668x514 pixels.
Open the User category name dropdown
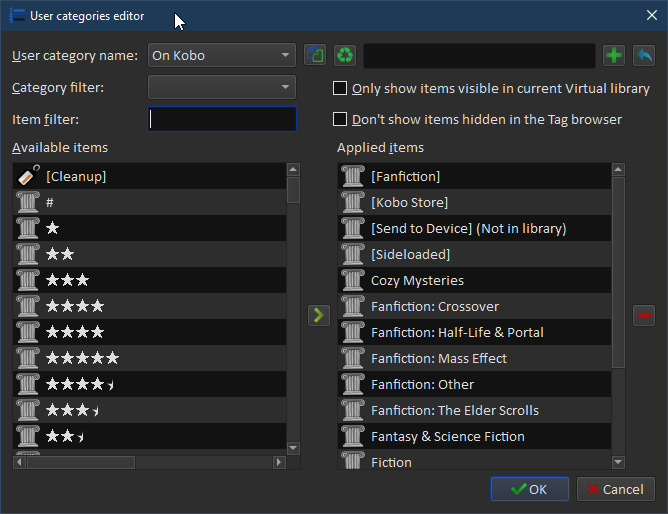[x=221, y=55]
